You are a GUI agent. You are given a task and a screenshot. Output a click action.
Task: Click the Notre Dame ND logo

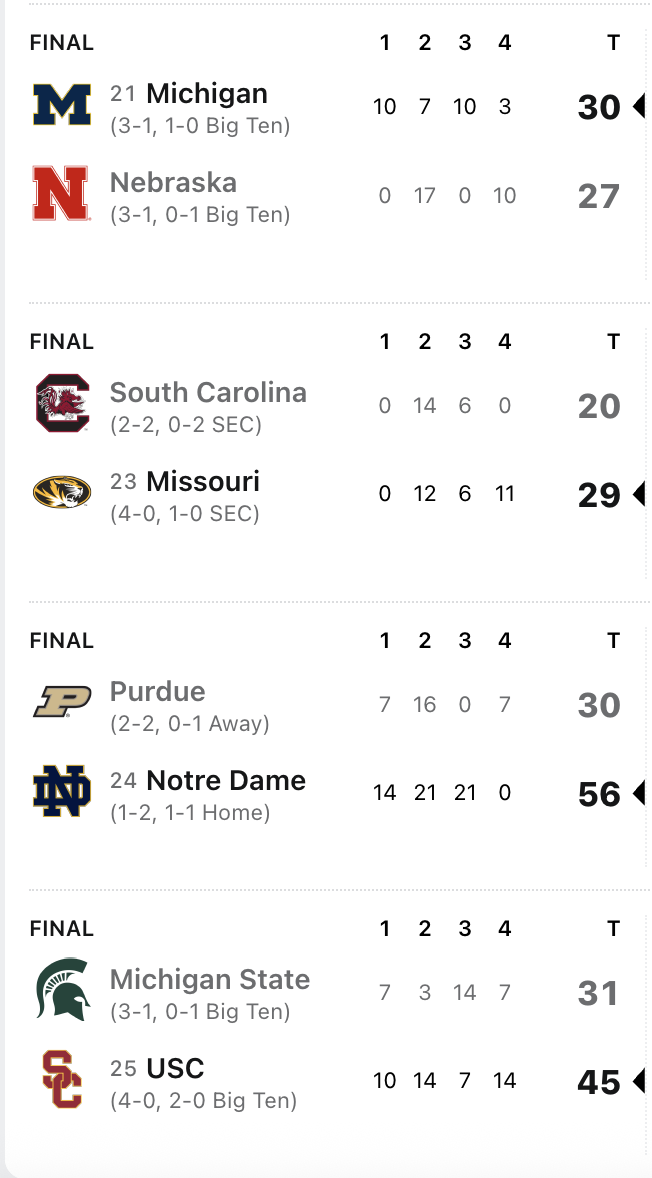coord(62,791)
